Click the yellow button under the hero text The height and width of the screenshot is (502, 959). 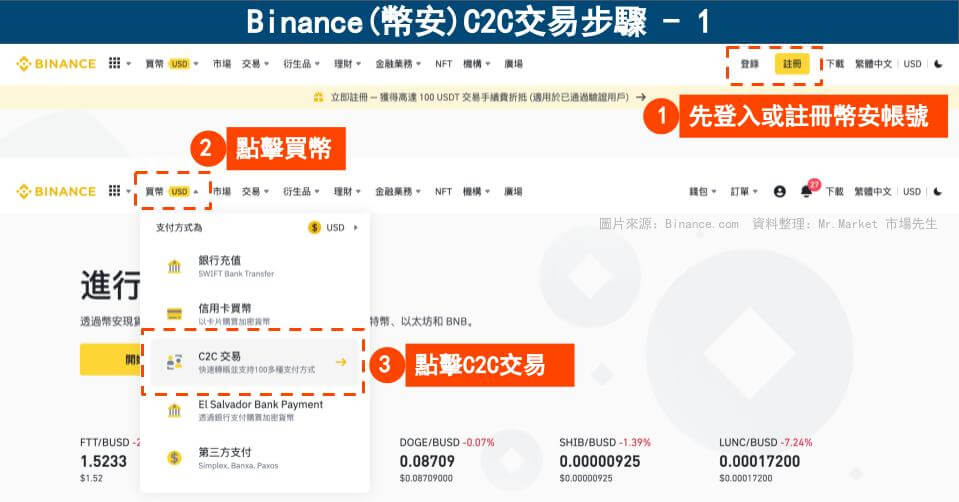click(110, 360)
